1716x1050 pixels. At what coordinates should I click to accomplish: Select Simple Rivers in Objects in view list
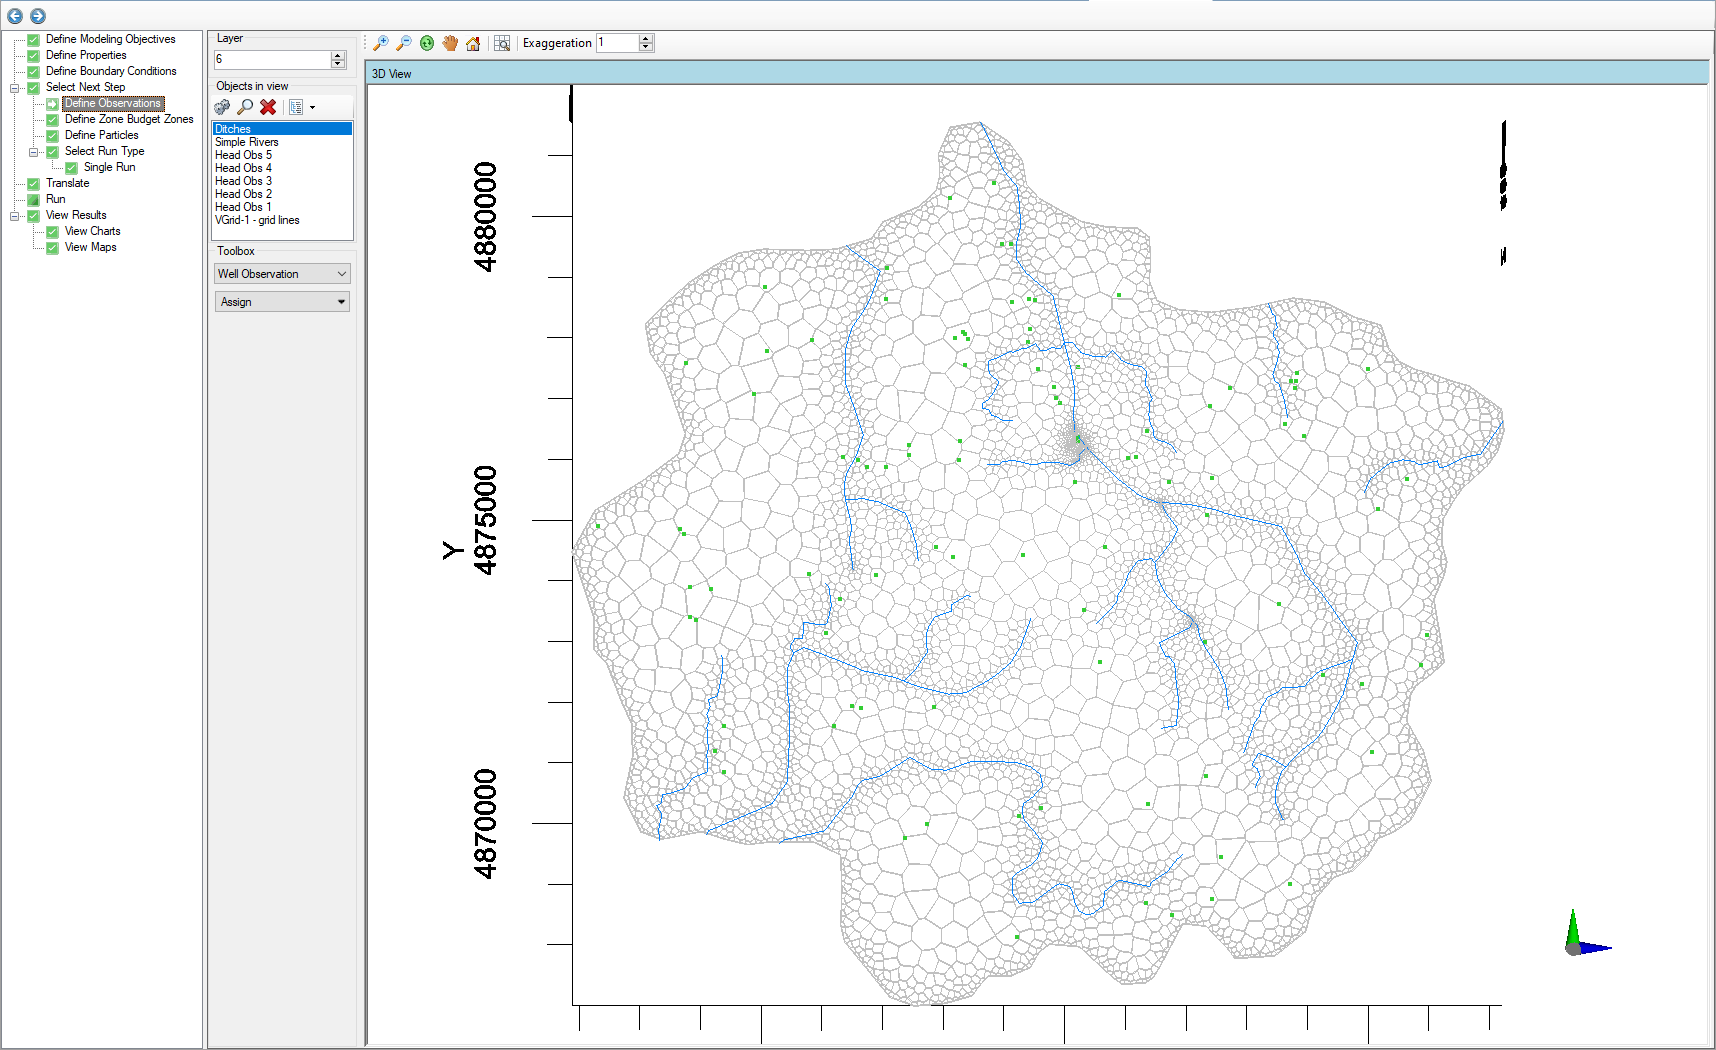(x=246, y=141)
